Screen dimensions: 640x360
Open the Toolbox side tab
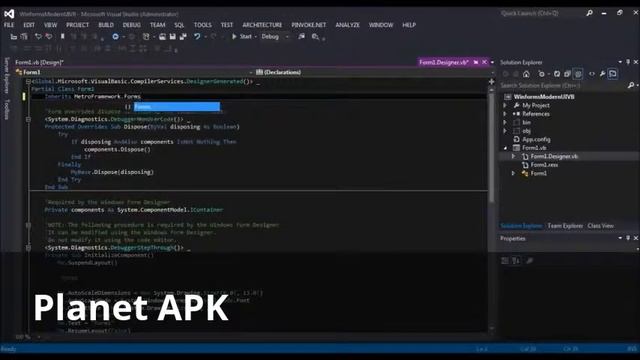coord(7,109)
